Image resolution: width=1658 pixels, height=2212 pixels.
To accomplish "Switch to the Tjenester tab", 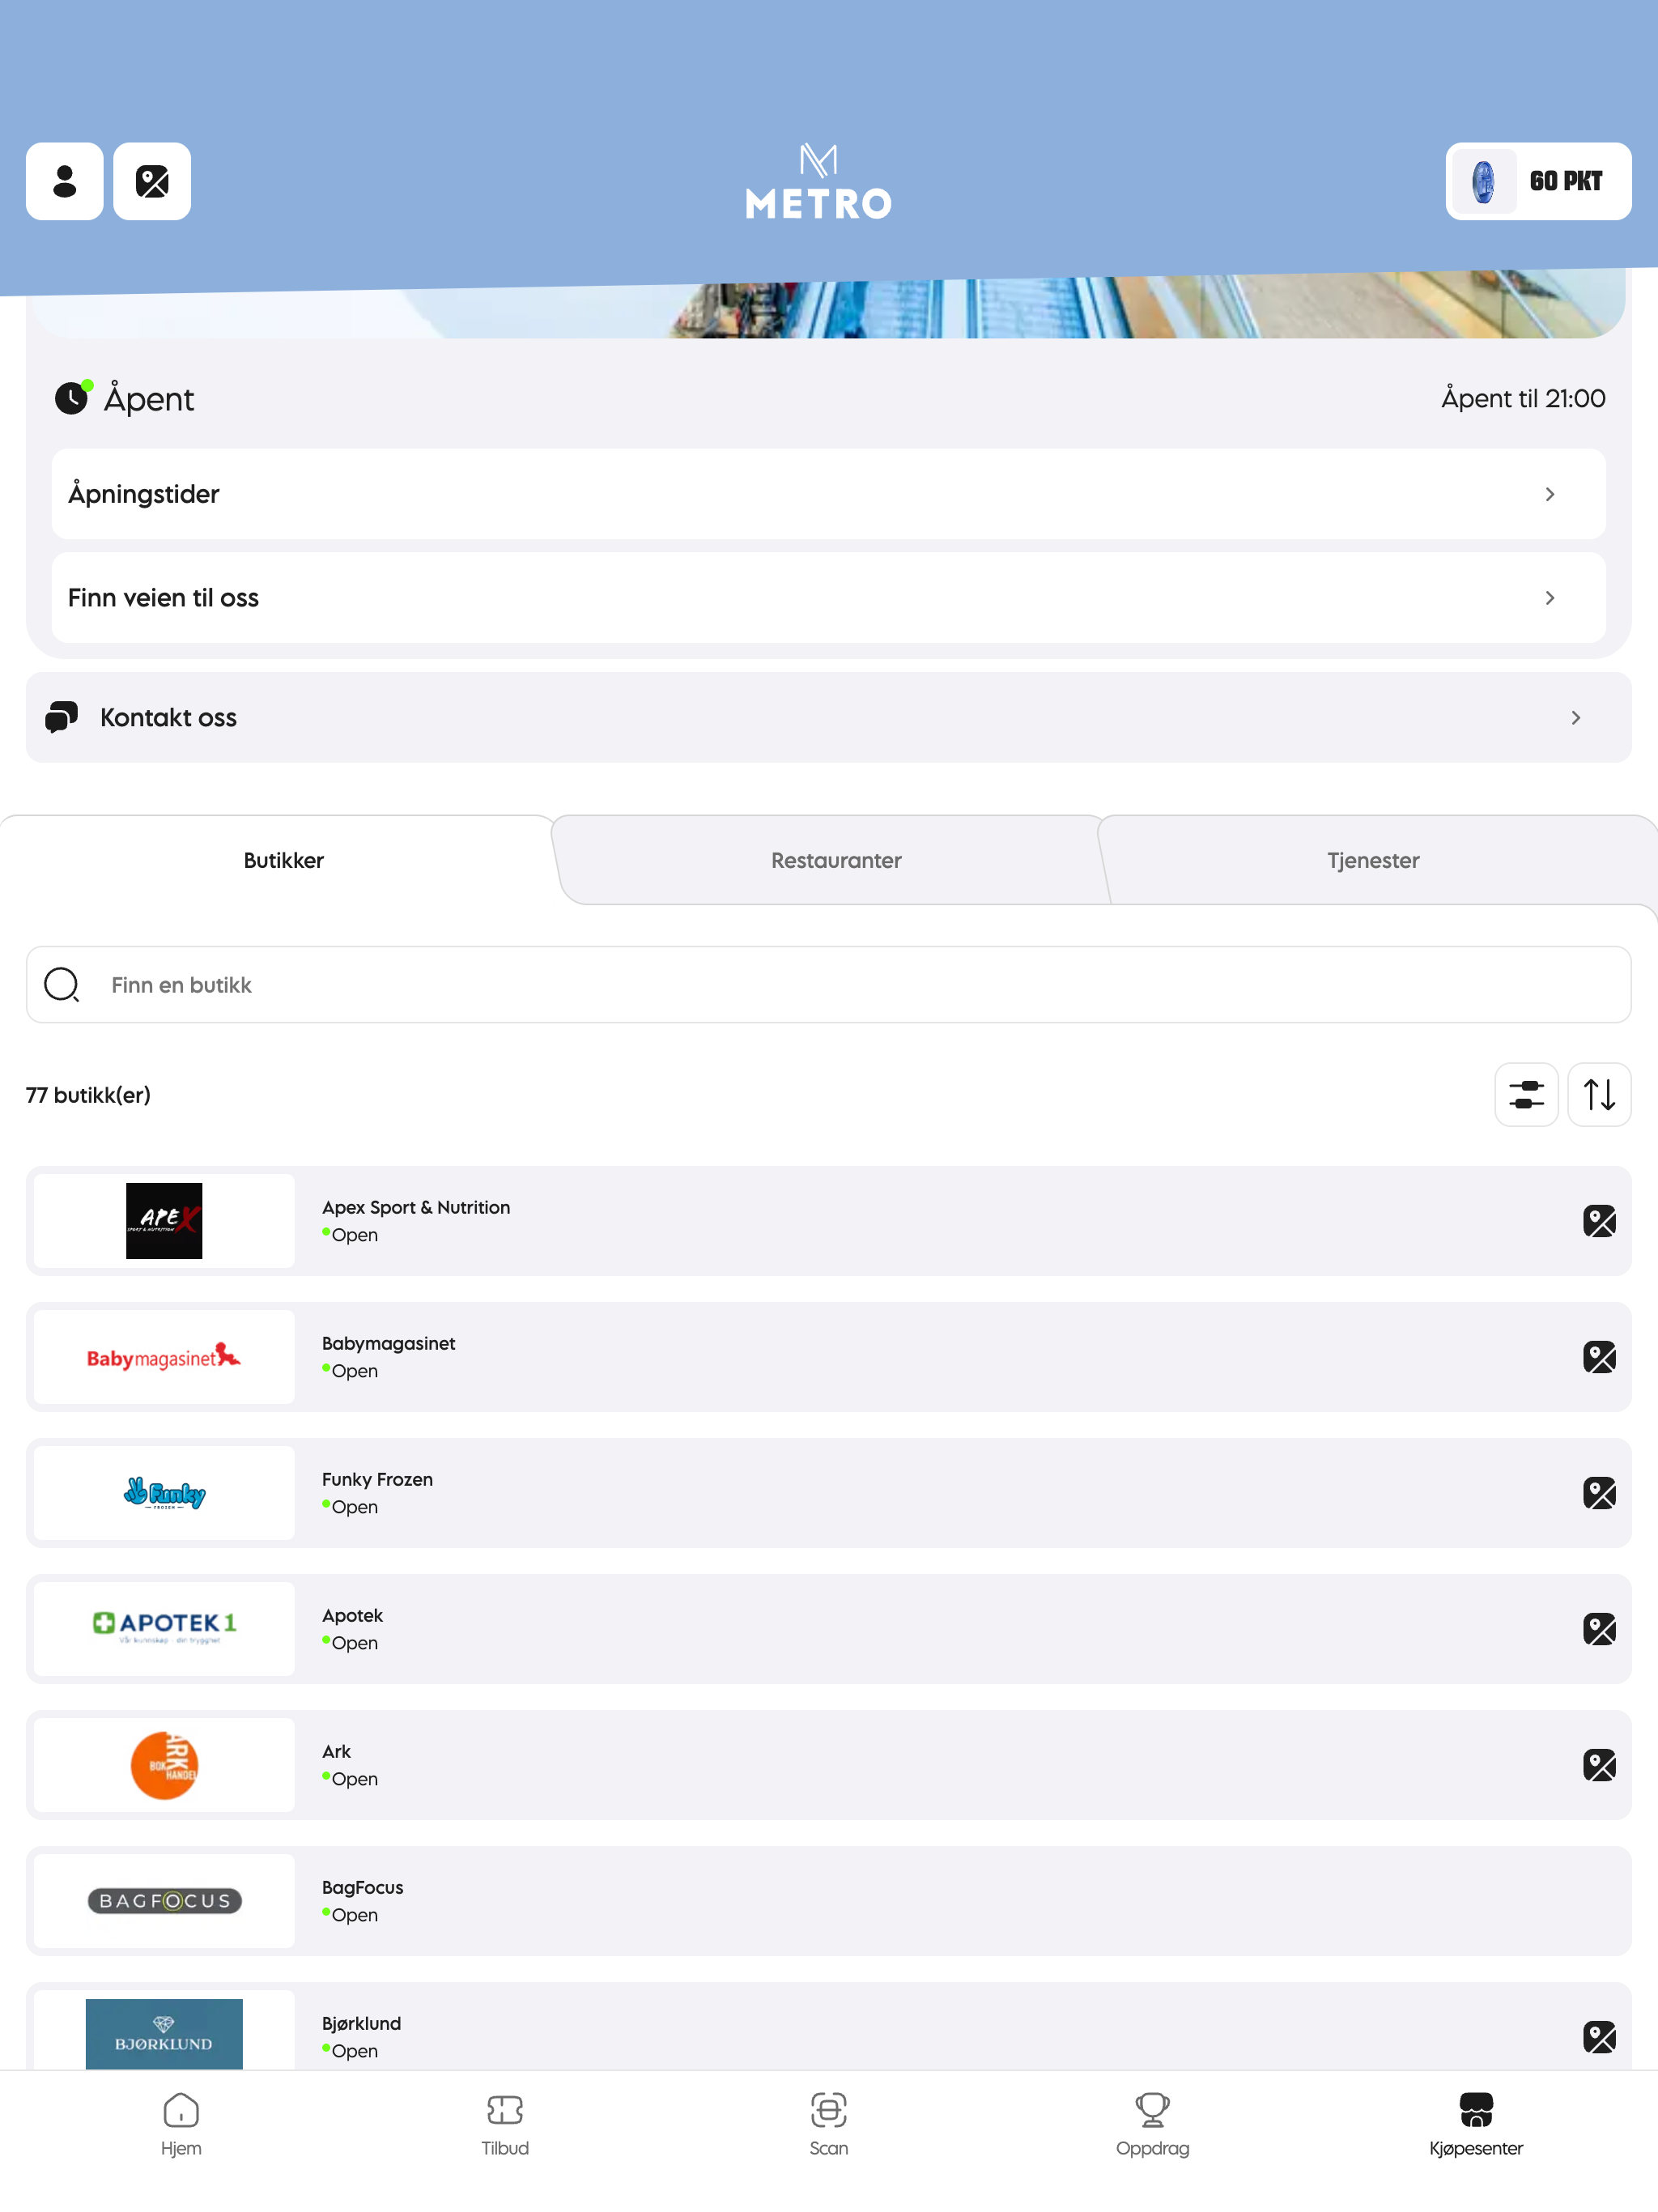I will pyautogui.click(x=1373, y=860).
